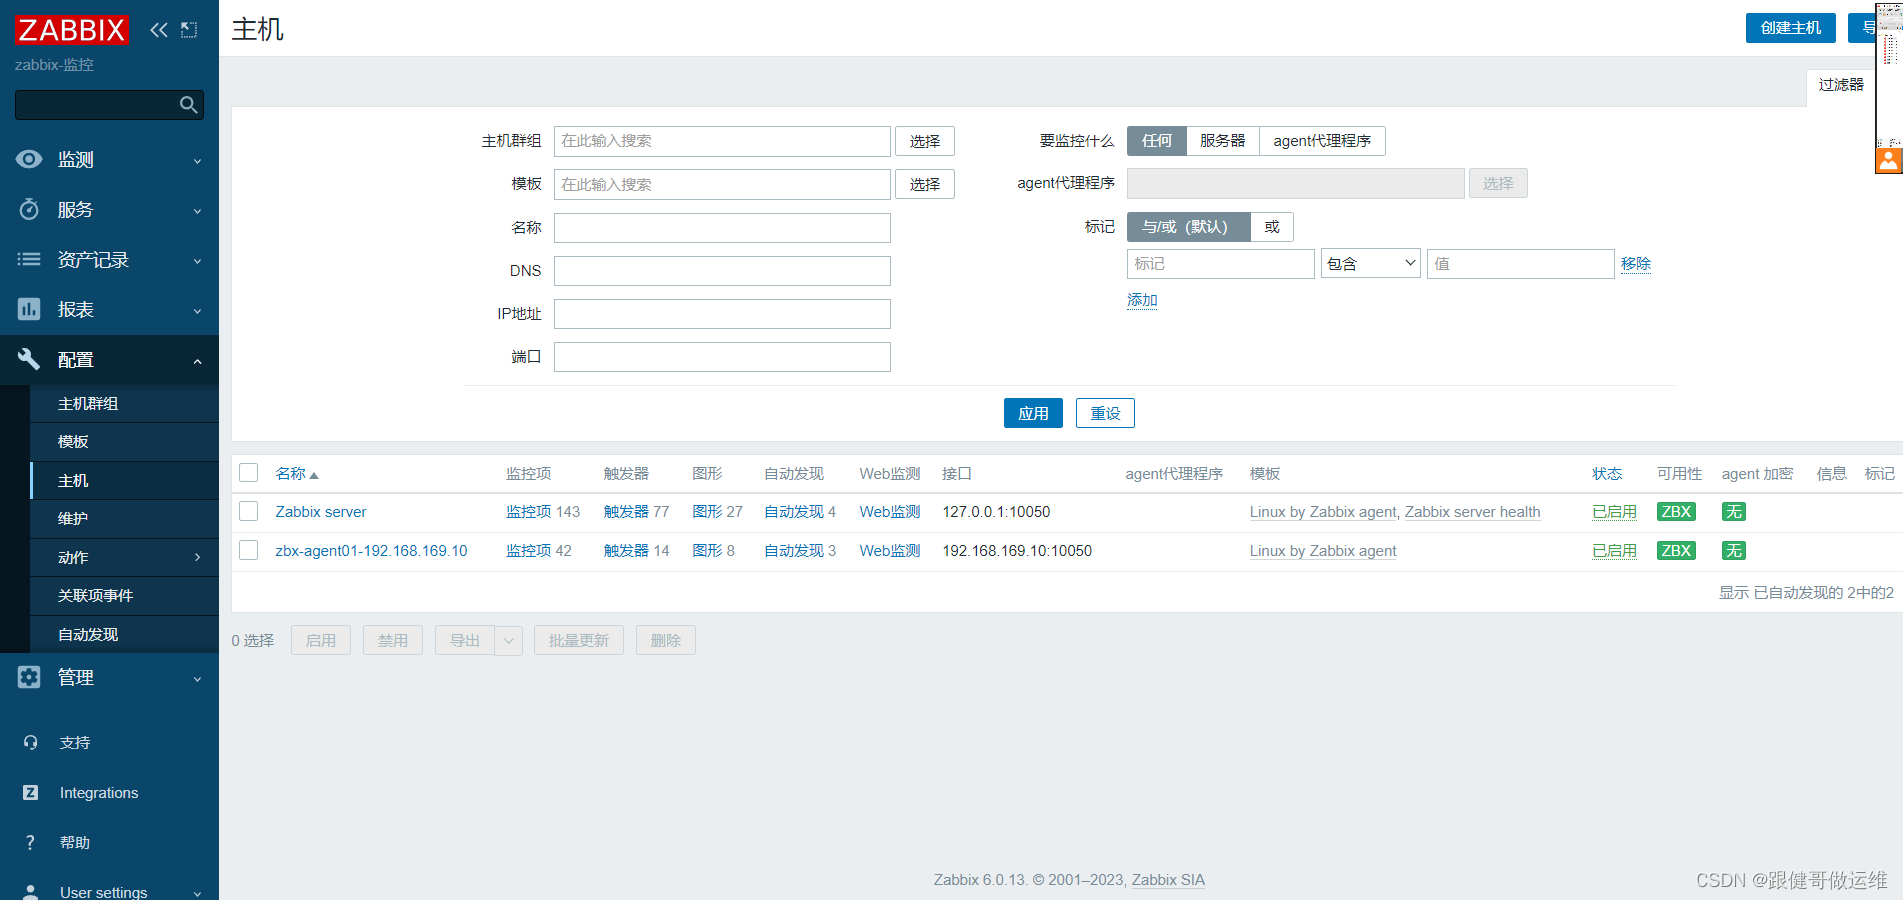The height and width of the screenshot is (900, 1903).
Task: Click the 创建主机 button
Action: 1790,28
